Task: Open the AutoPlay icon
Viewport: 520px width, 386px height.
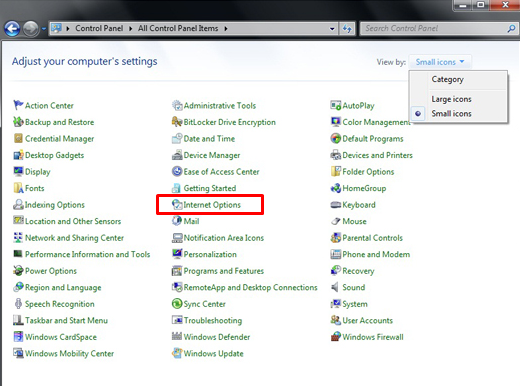Action: click(336, 105)
